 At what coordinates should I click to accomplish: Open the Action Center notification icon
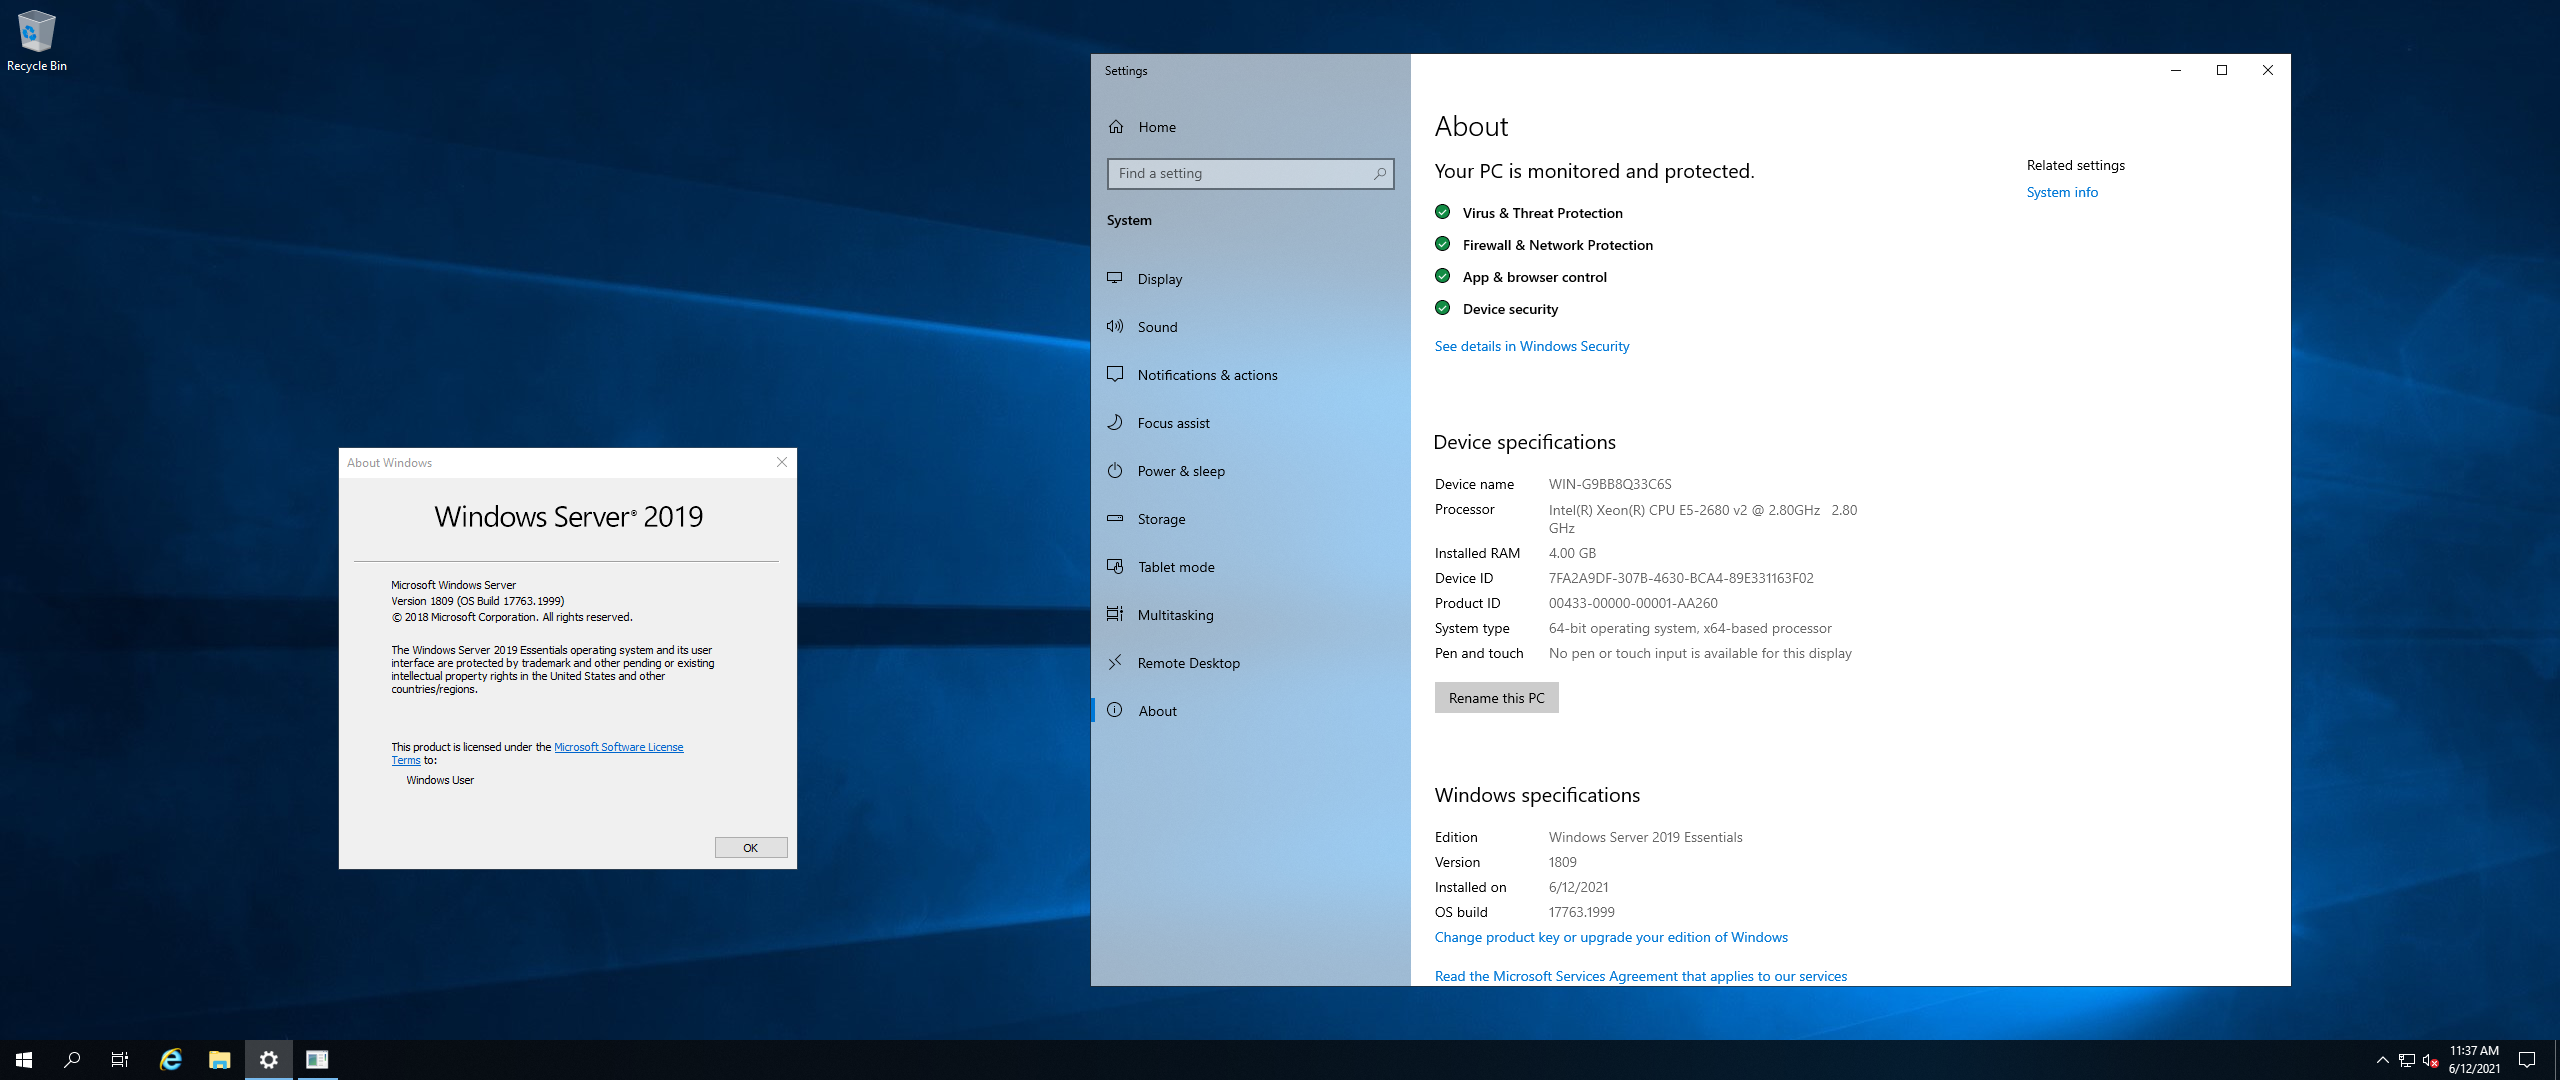[2527, 1060]
